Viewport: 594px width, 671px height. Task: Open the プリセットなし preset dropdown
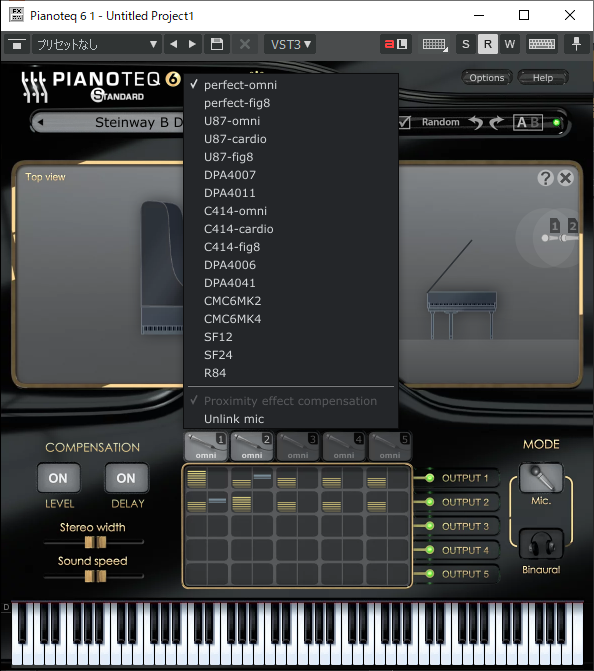97,45
